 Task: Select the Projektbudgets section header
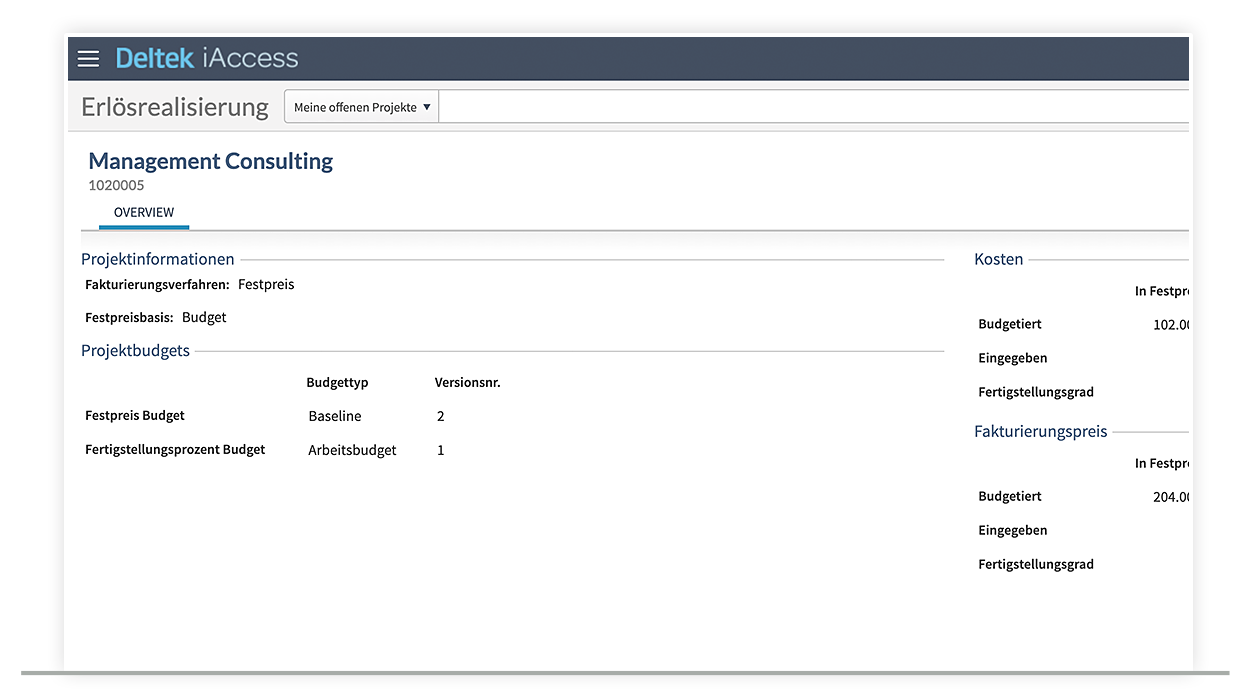[x=135, y=350]
